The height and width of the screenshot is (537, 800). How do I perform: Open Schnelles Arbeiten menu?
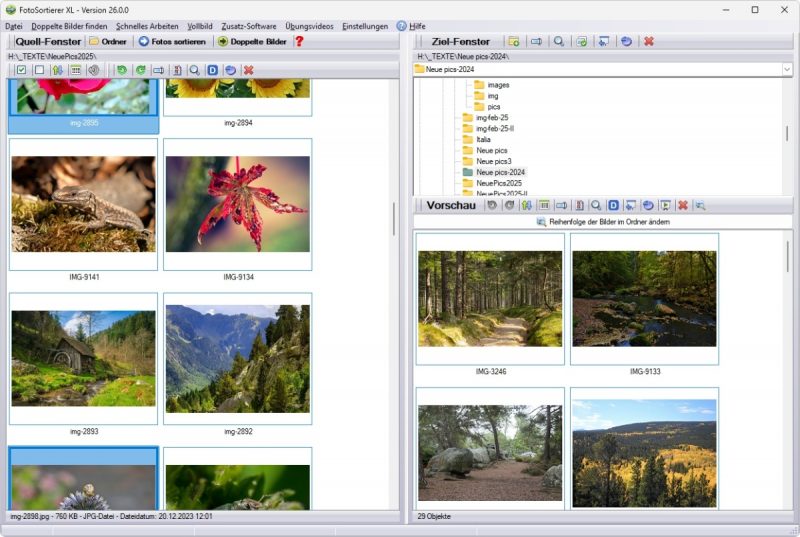point(147,26)
